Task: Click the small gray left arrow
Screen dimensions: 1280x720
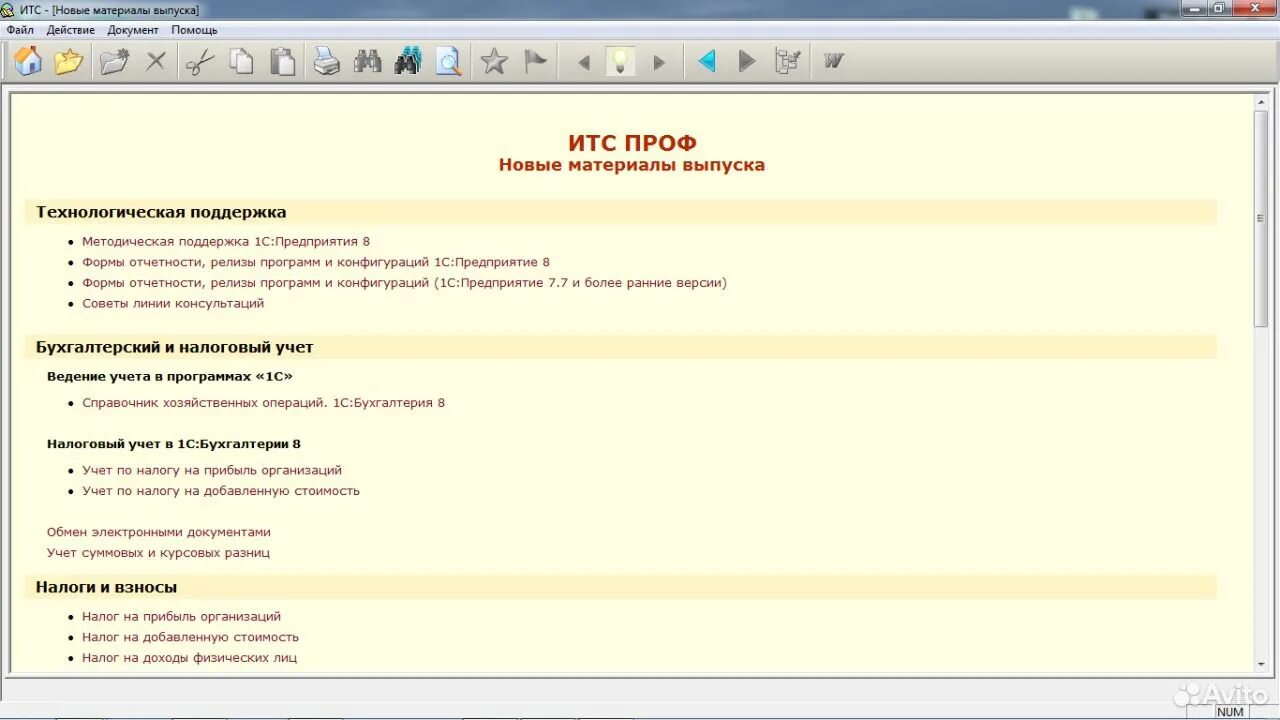Action: pos(584,63)
